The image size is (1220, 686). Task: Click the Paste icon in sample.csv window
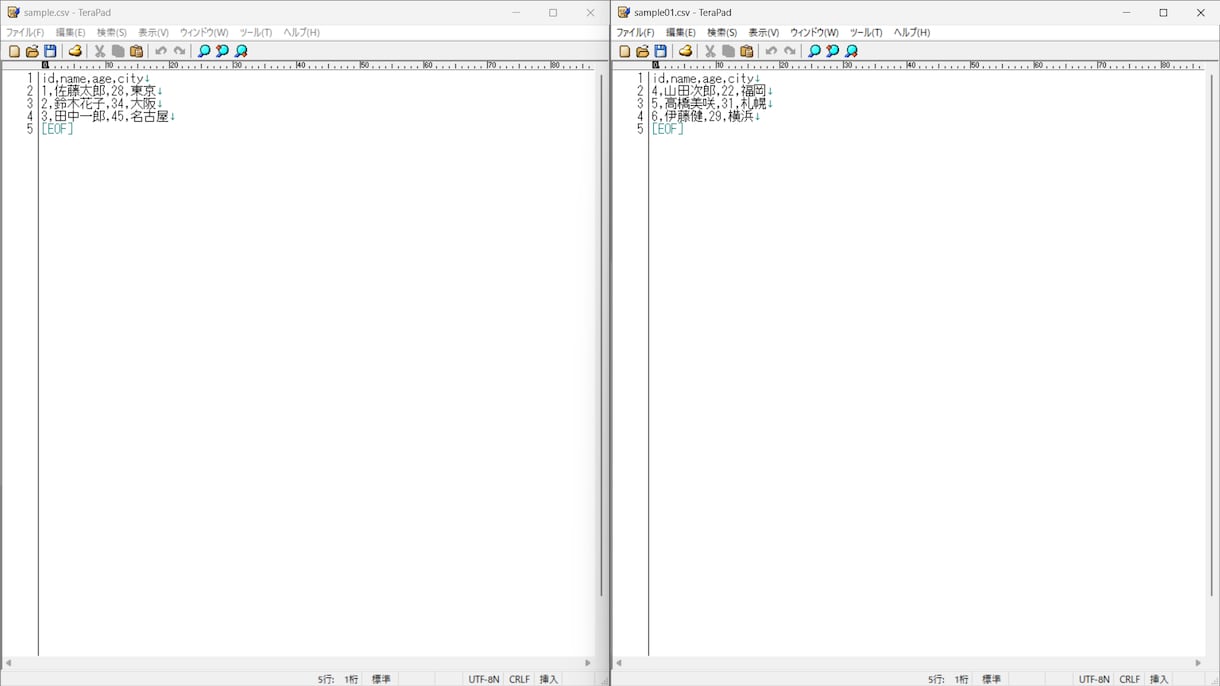(x=137, y=51)
